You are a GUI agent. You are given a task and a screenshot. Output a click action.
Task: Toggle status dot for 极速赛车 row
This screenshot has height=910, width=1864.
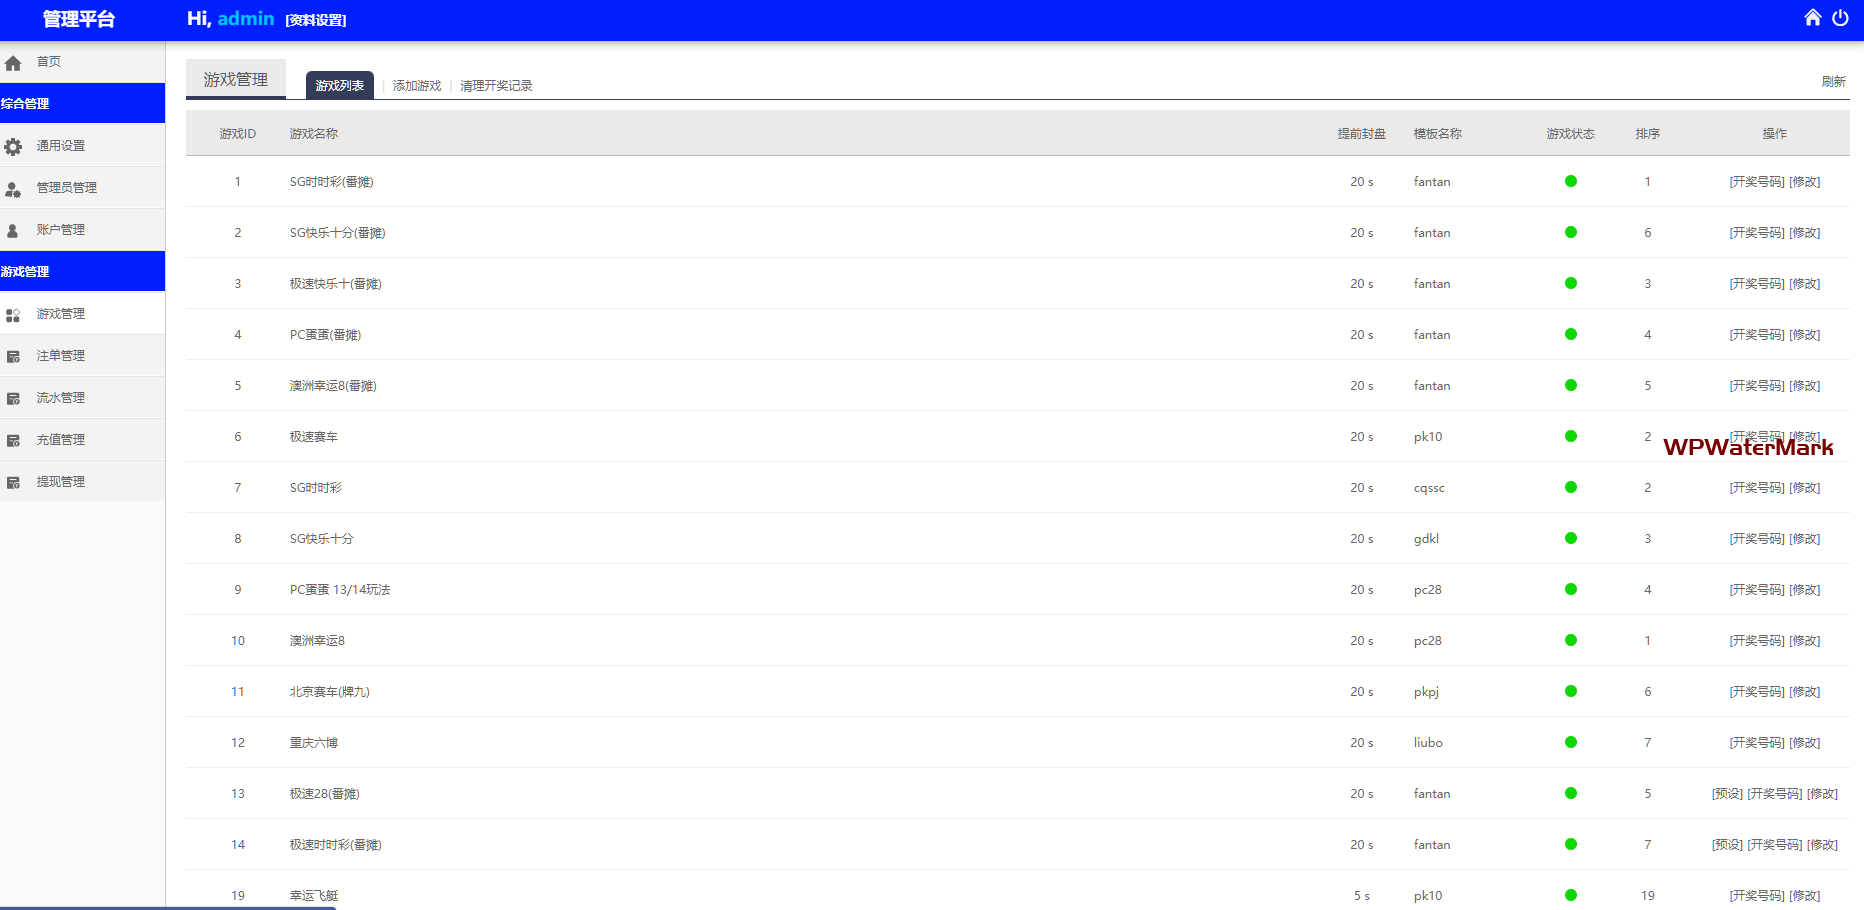point(1570,437)
